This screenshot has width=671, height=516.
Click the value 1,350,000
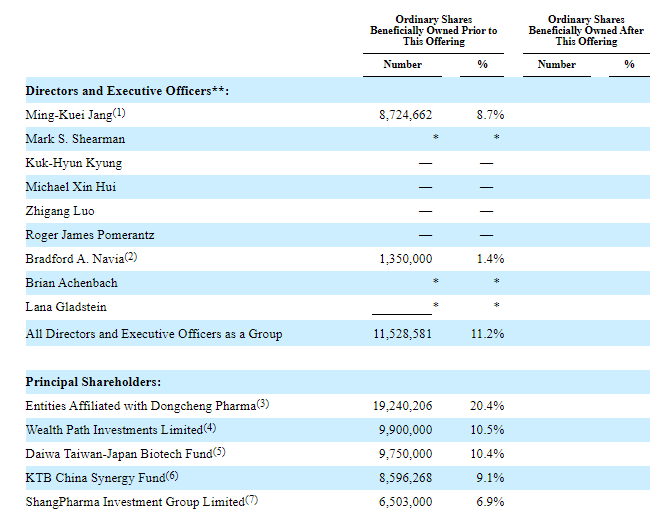tap(406, 259)
